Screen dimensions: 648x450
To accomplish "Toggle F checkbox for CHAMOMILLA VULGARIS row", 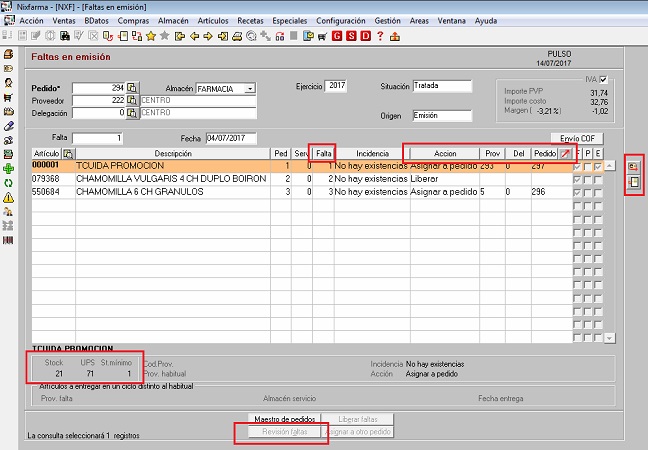I will (577, 180).
